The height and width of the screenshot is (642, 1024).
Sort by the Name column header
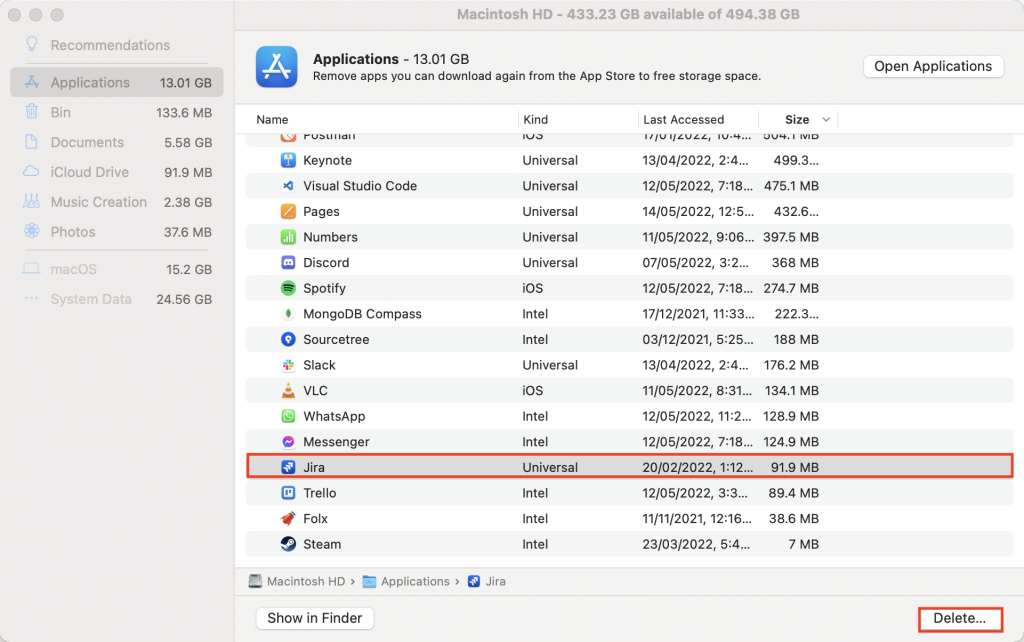(x=272, y=120)
